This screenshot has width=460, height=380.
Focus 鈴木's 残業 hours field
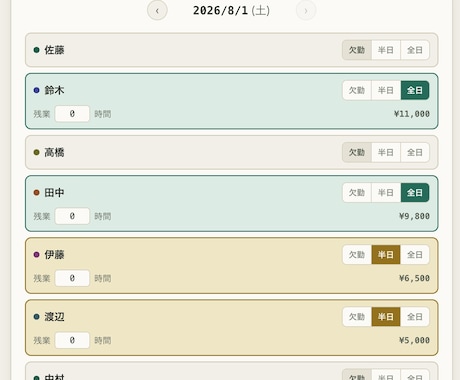point(72,114)
